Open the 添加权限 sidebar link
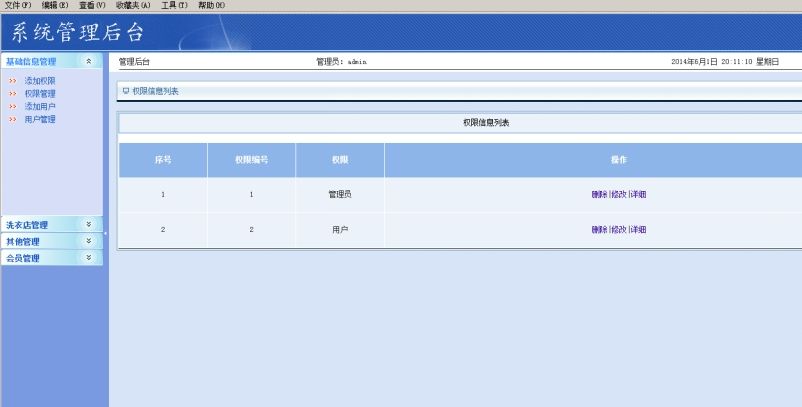 click(40, 81)
